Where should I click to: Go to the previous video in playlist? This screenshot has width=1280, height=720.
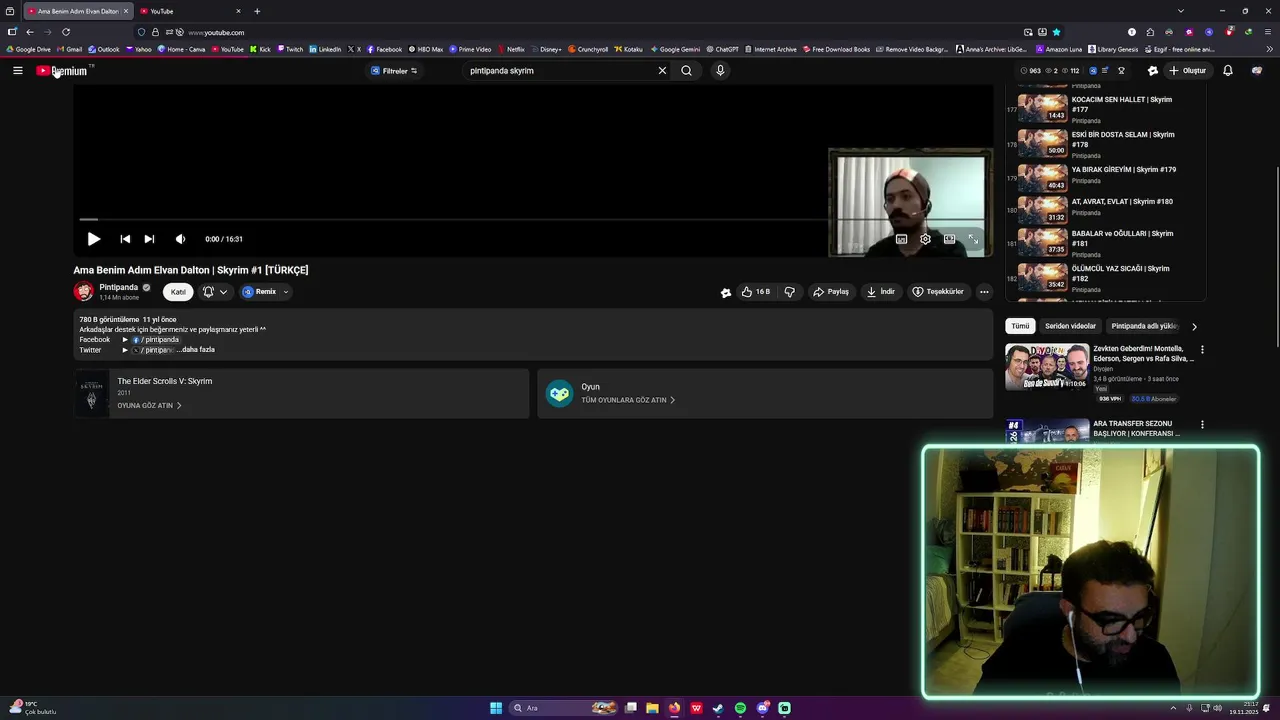point(125,239)
